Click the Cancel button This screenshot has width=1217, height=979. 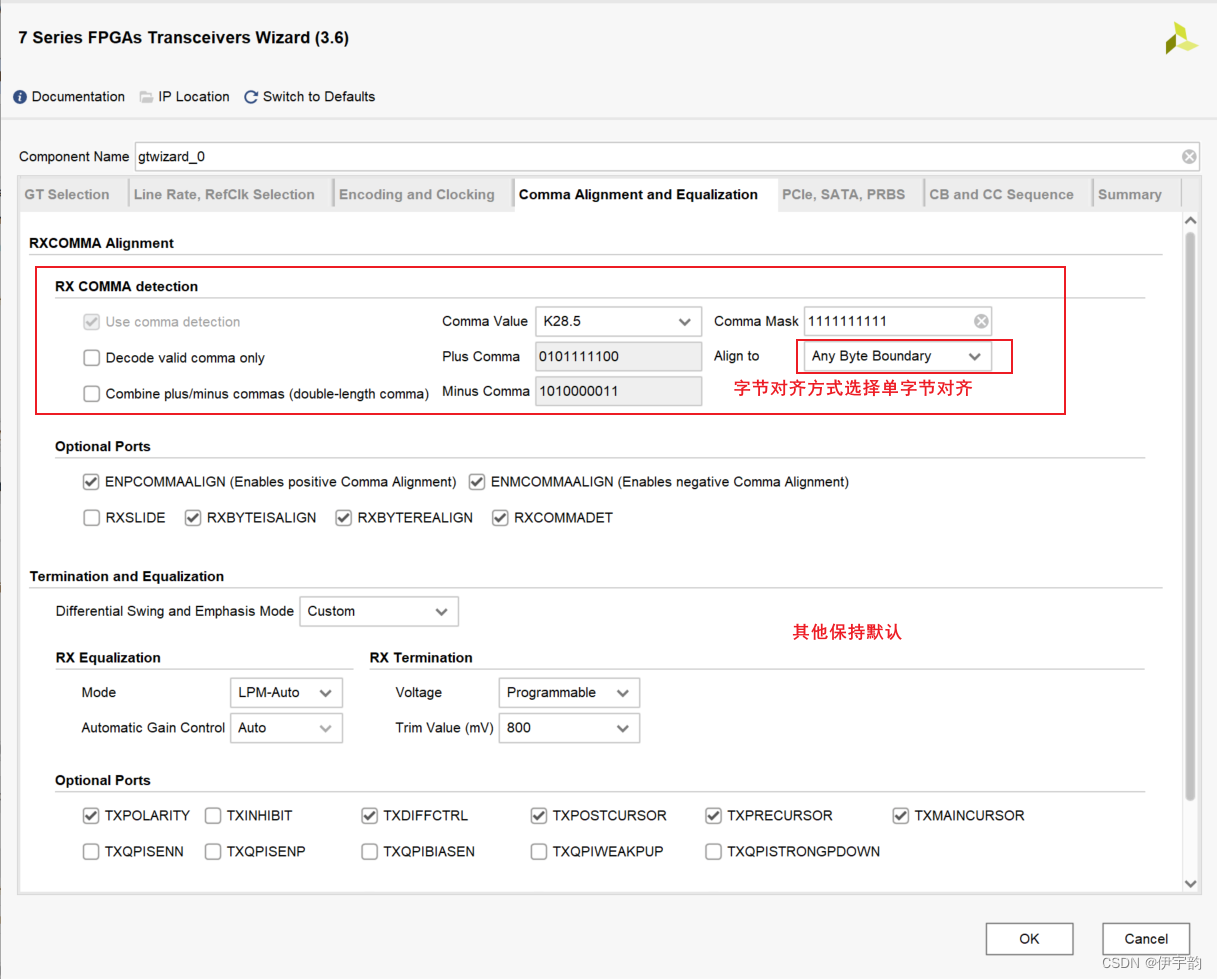click(x=1146, y=939)
